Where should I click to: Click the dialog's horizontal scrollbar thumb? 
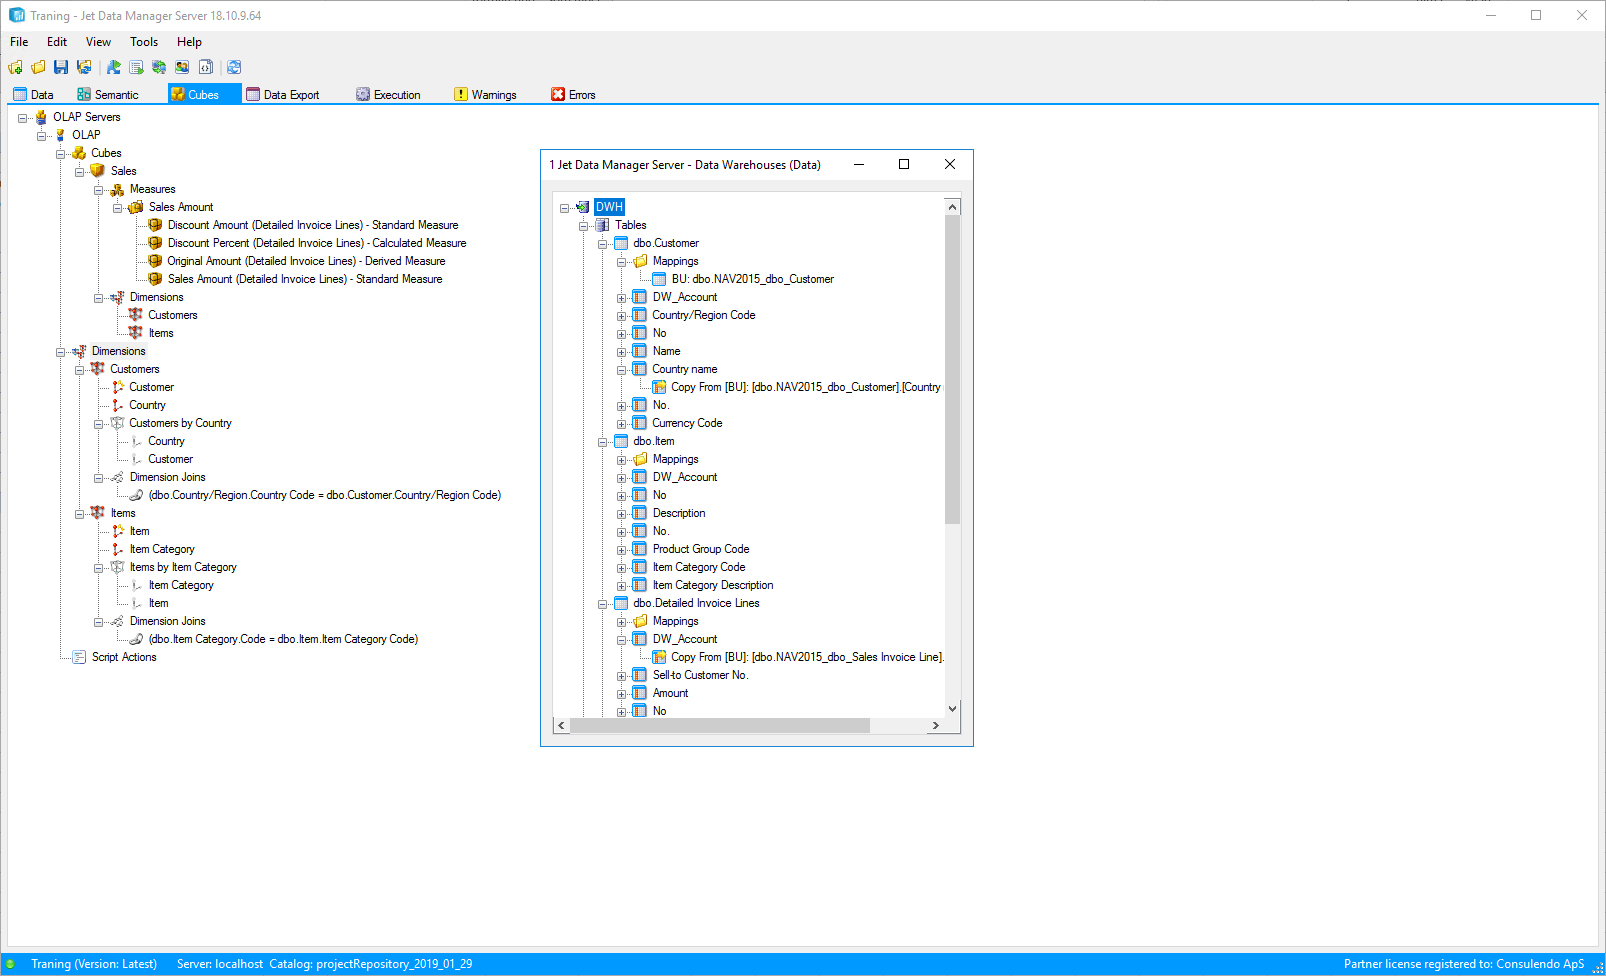click(x=719, y=725)
